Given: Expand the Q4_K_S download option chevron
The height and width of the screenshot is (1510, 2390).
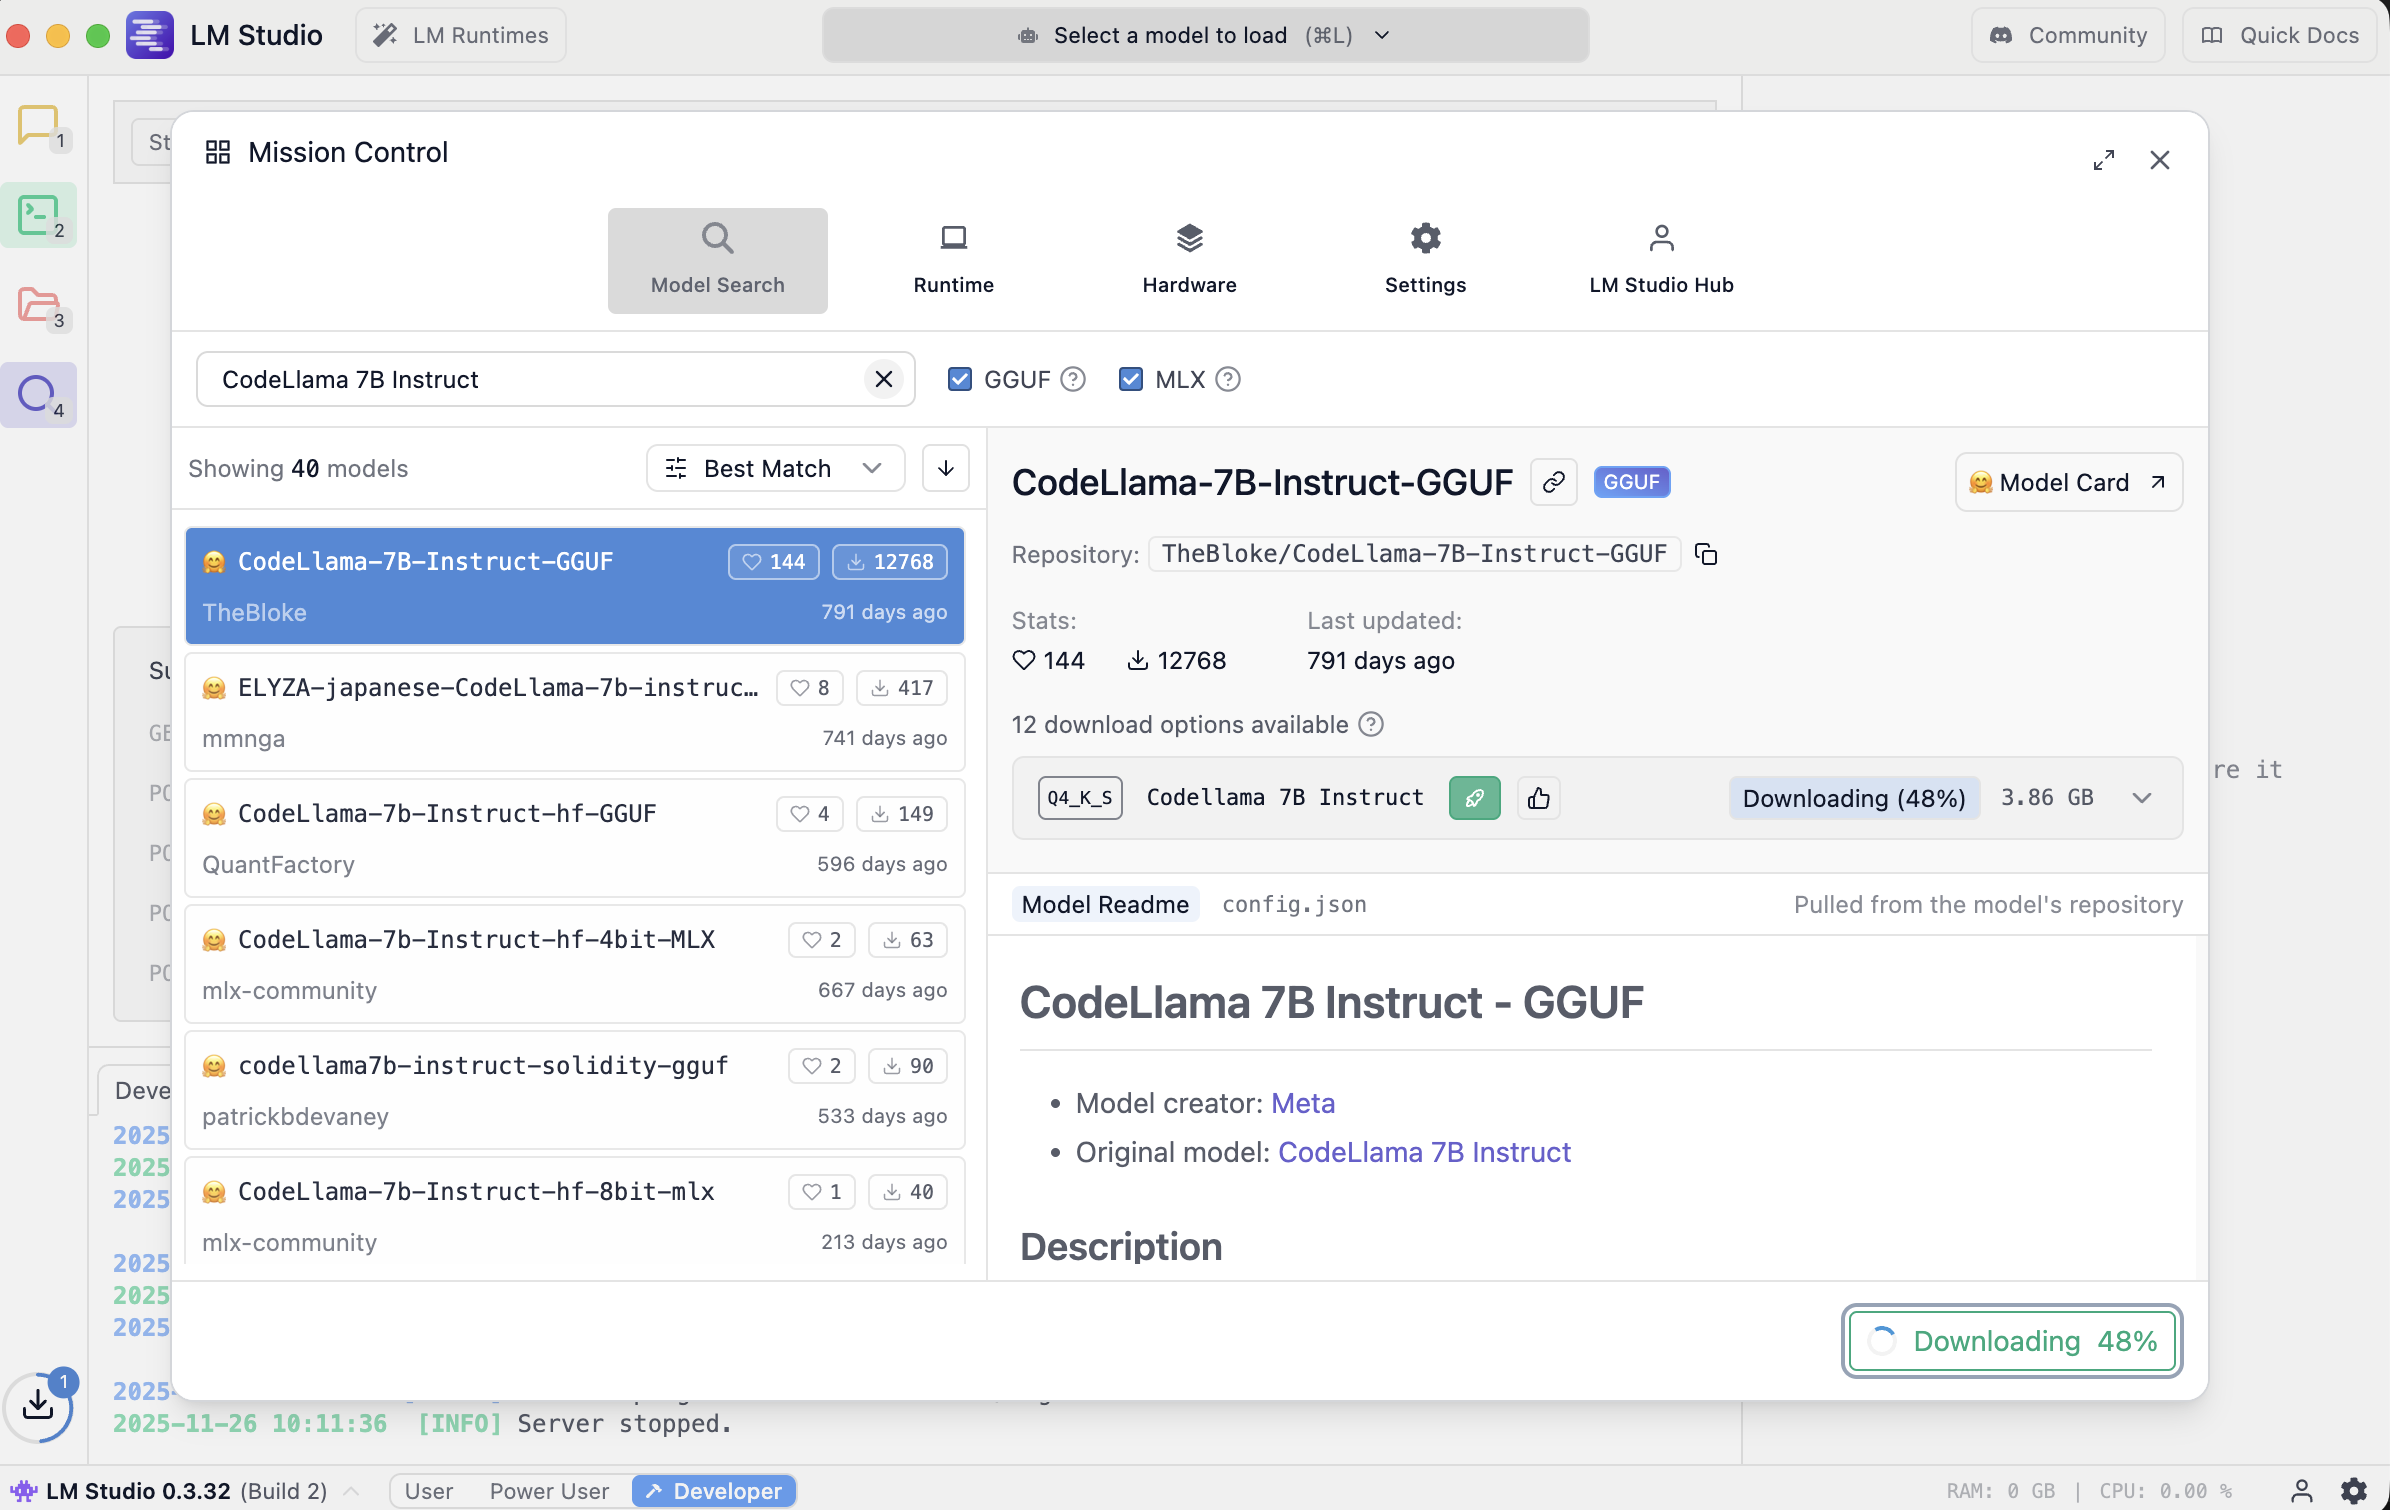Looking at the screenshot, I should point(2141,798).
